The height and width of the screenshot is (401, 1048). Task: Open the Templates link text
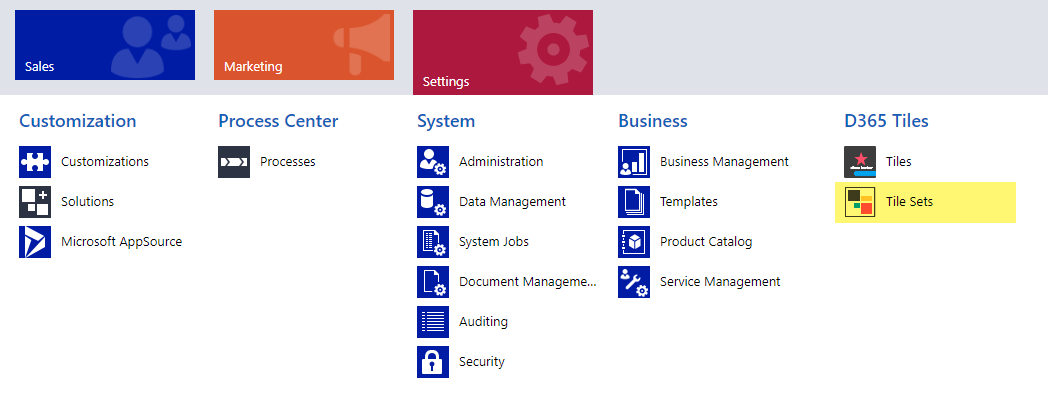pos(689,202)
